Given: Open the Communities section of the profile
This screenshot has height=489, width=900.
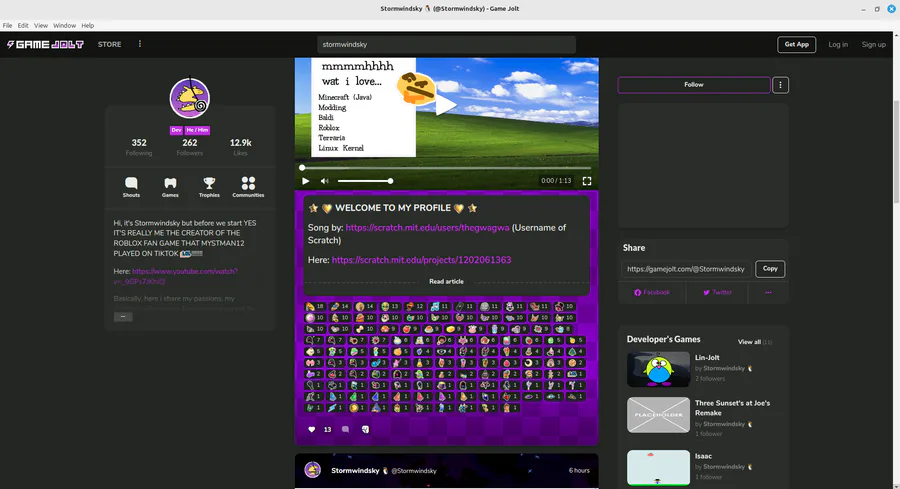Looking at the screenshot, I should [x=248, y=187].
